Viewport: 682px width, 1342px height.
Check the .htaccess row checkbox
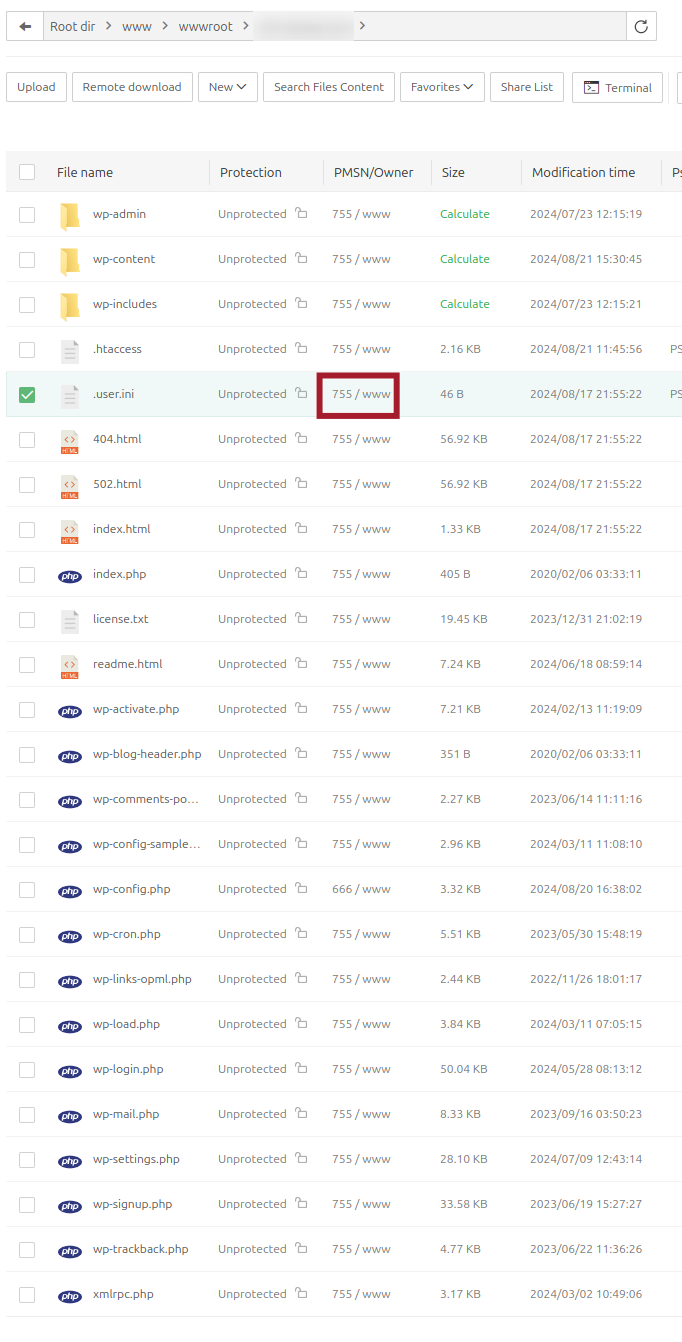pos(27,350)
